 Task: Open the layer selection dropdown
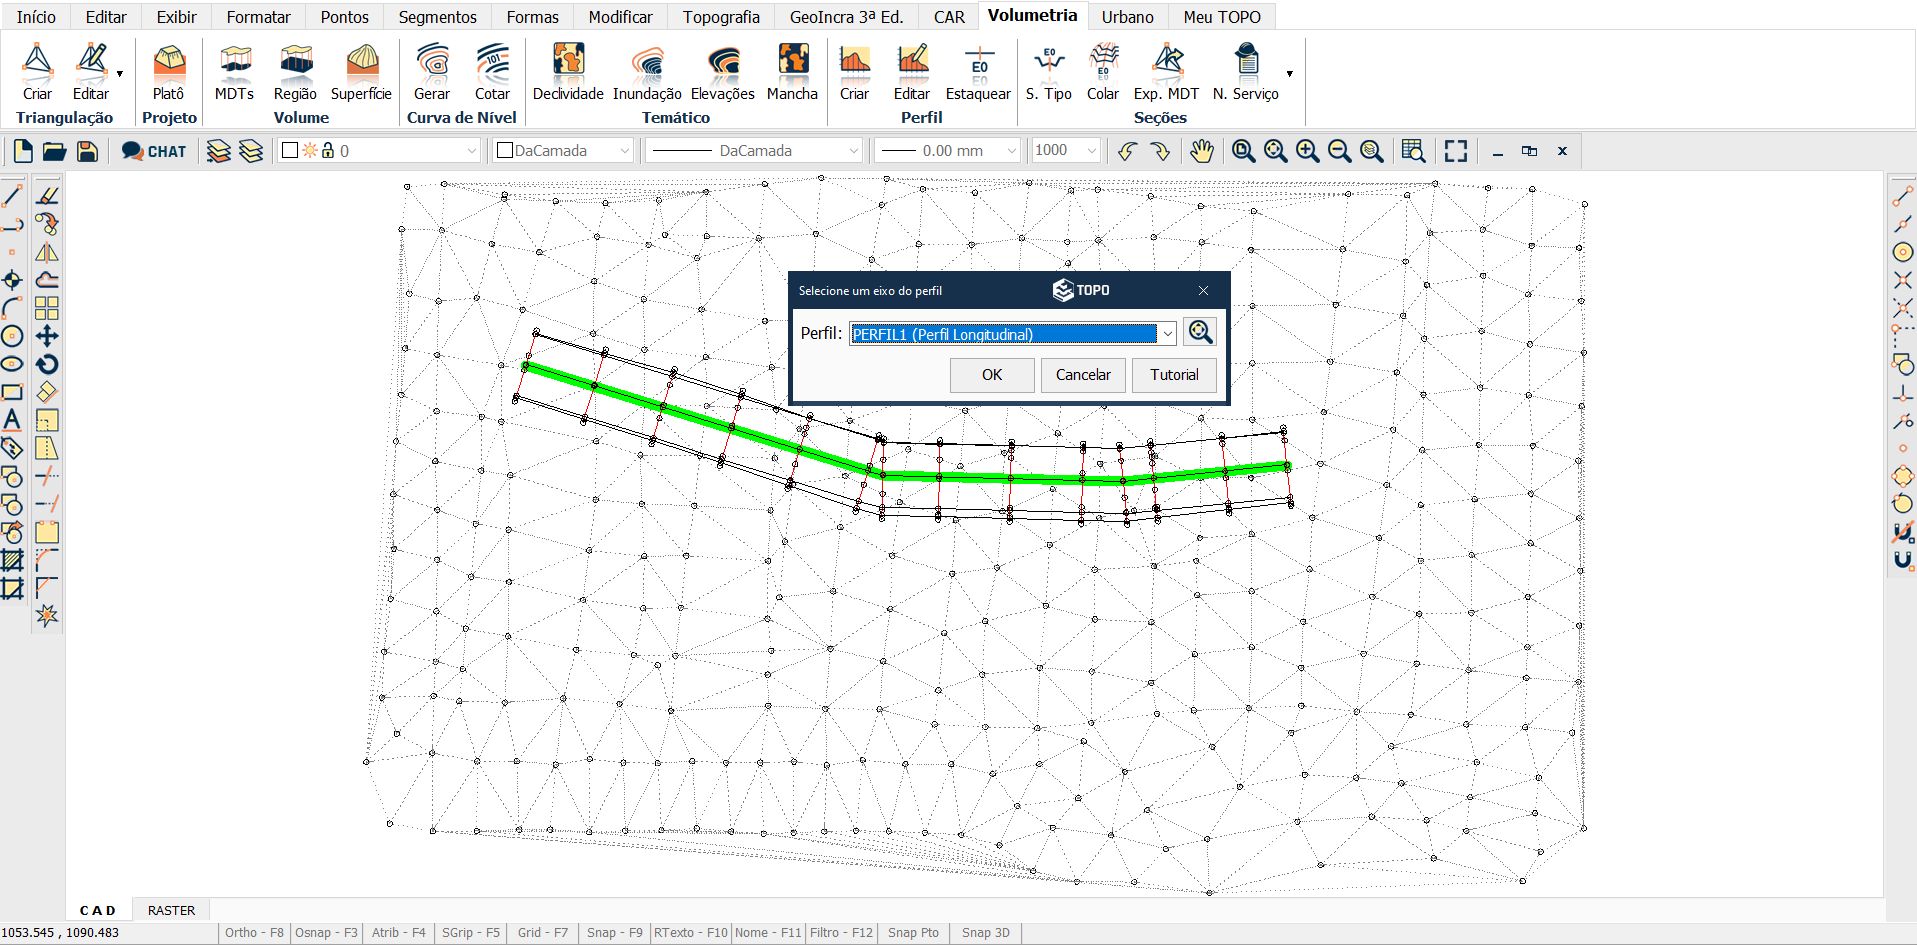(x=472, y=151)
